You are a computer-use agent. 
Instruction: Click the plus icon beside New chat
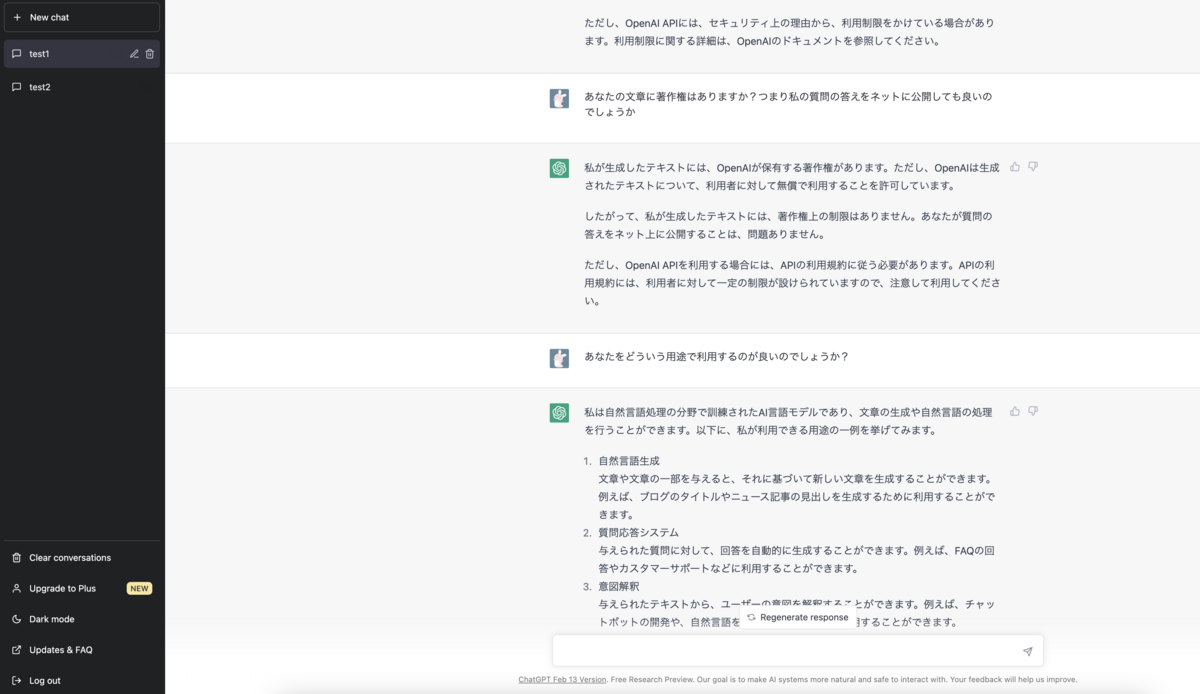17,17
